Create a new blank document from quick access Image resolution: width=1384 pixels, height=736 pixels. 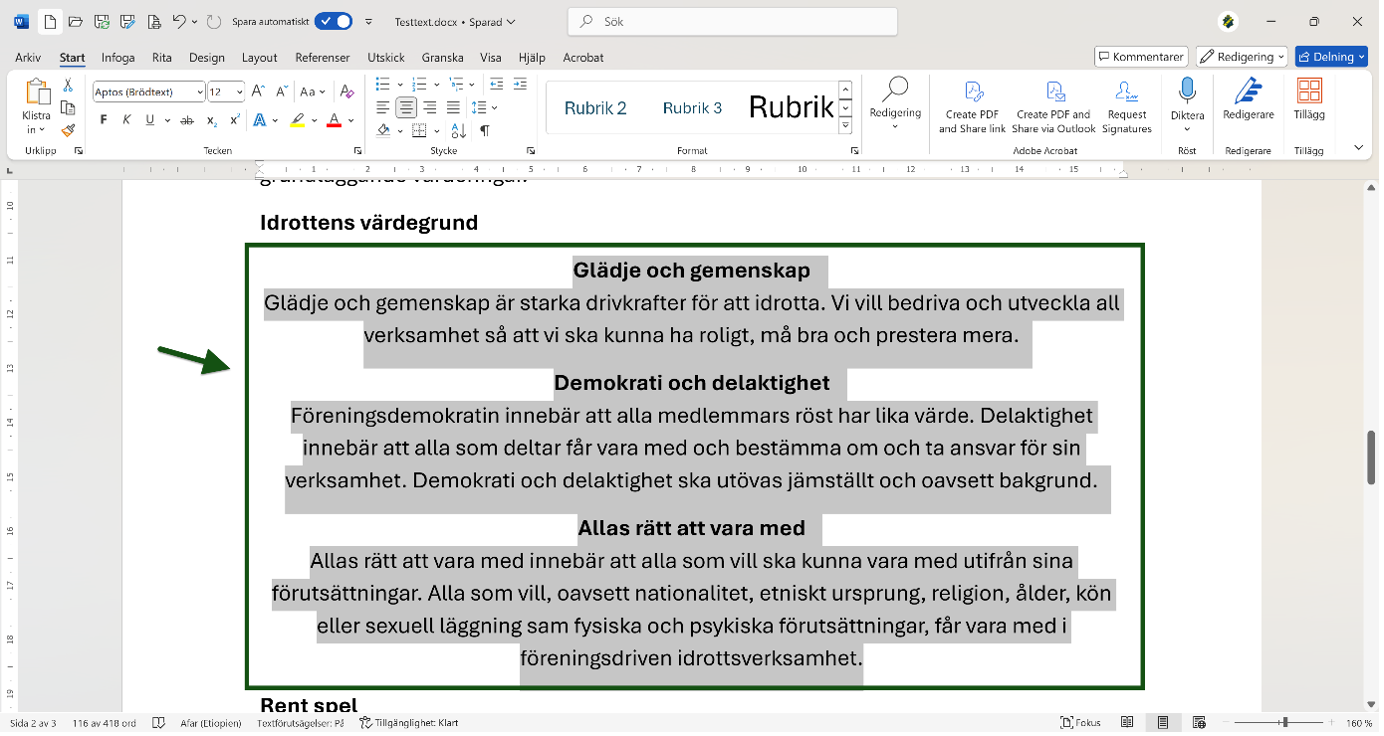(50, 21)
